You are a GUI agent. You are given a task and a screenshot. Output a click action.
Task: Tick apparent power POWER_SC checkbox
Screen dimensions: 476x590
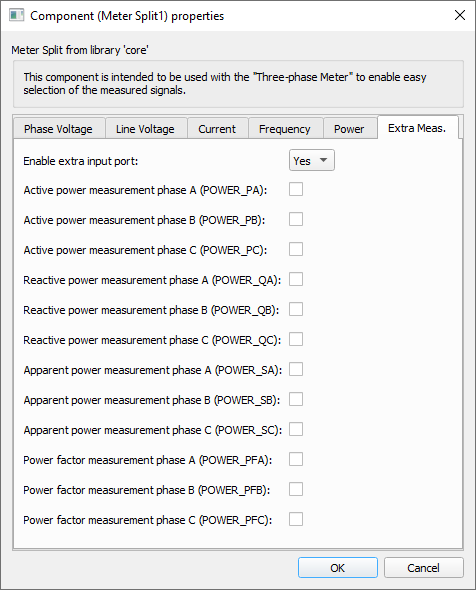pos(296,429)
